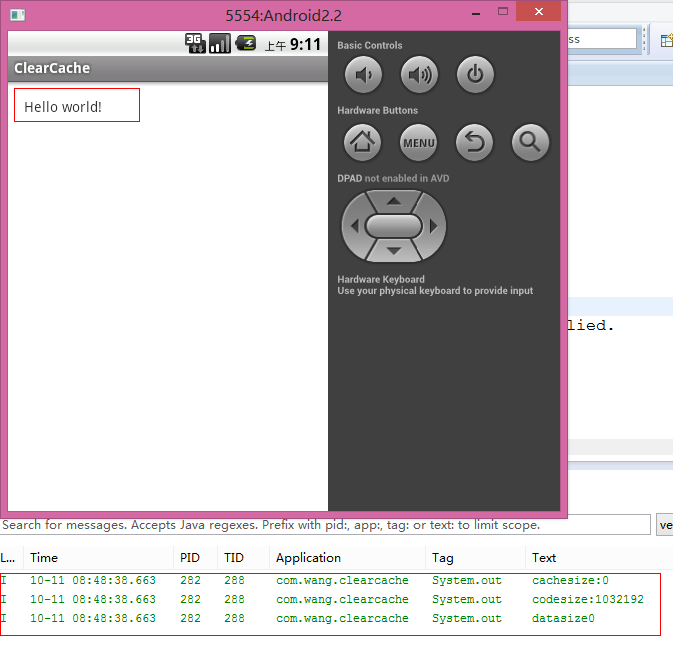The image size is (673, 647).
Task: Click the DPAD center button
Action: 394,226
